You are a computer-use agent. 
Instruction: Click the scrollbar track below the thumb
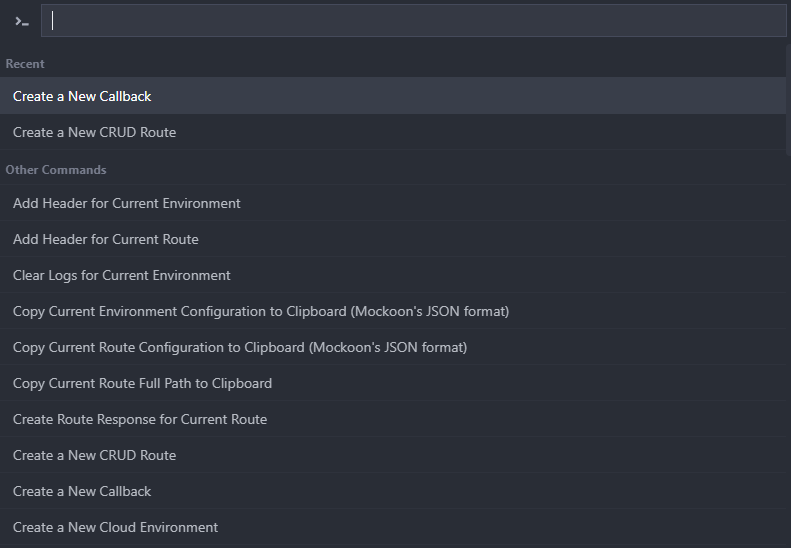(x=788, y=350)
